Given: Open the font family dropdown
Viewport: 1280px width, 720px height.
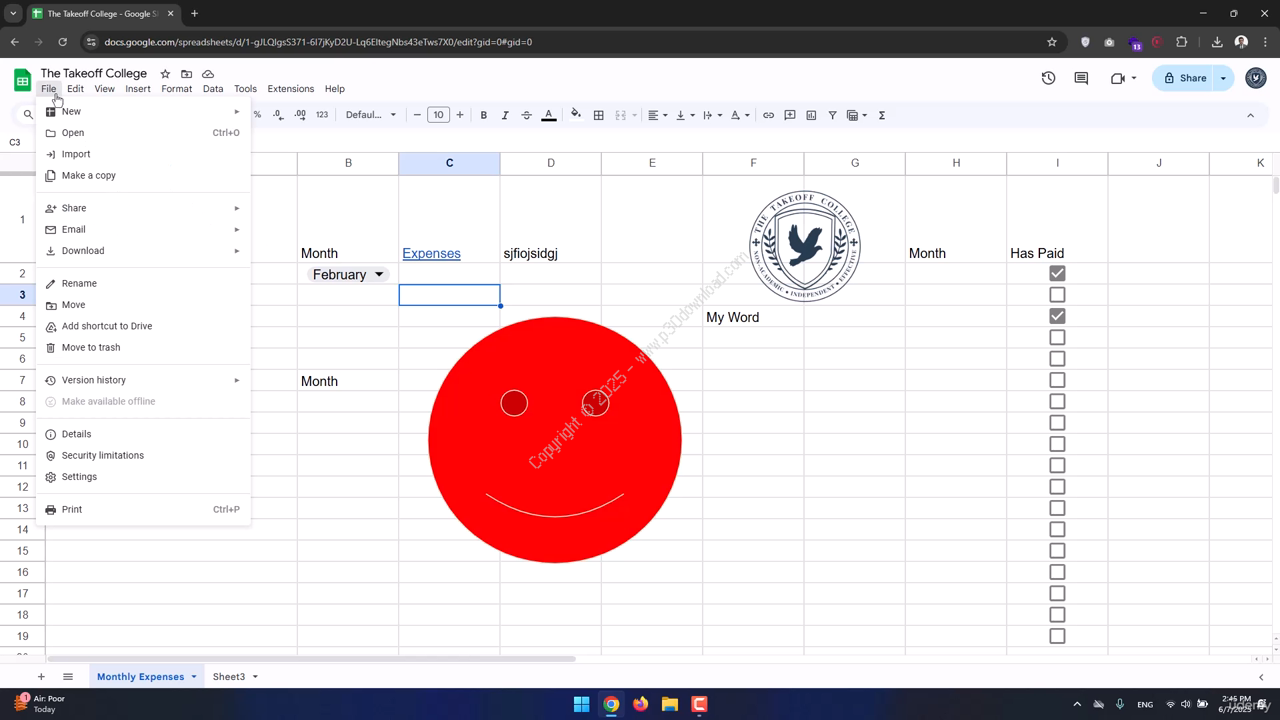Looking at the screenshot, I should [x=371, y=115].
